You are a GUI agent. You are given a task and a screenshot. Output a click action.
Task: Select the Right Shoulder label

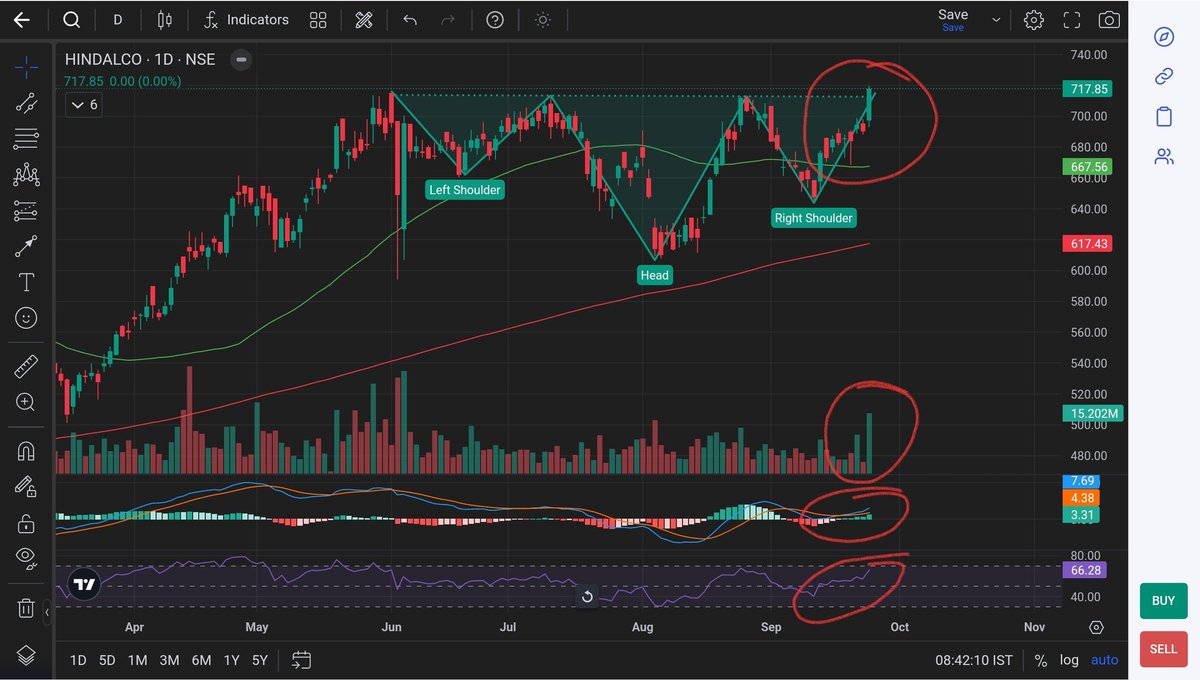814,217
